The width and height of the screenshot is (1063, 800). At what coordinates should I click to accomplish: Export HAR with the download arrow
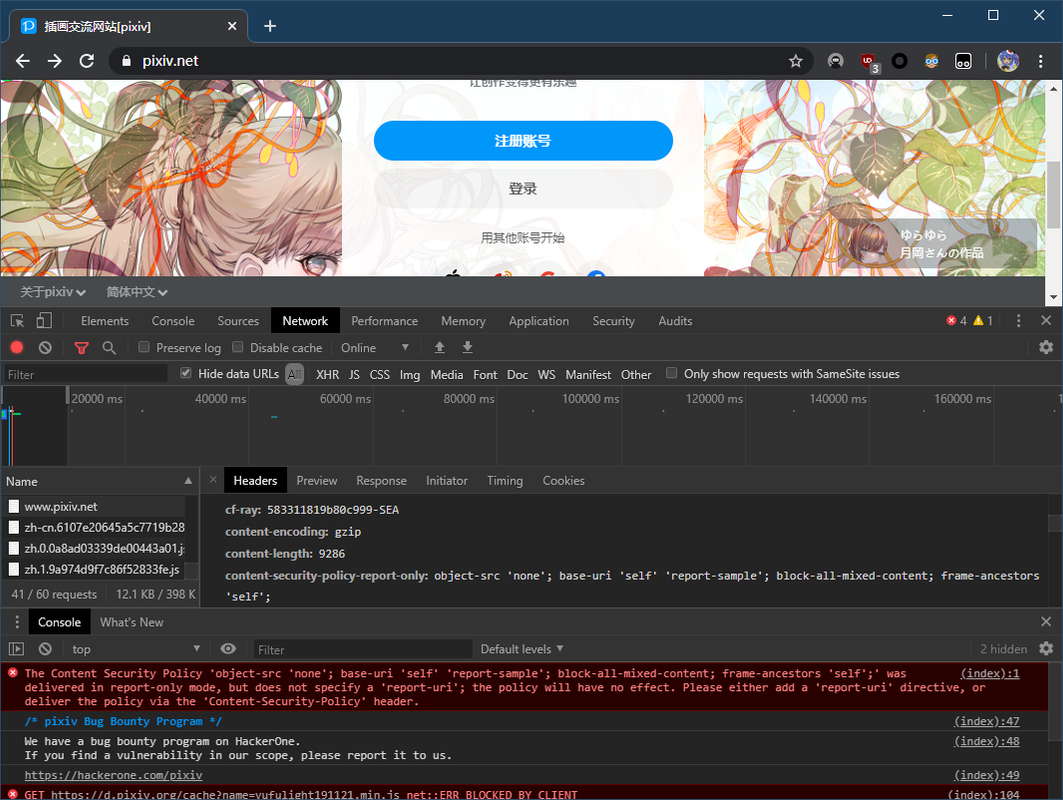pos(467,348)
